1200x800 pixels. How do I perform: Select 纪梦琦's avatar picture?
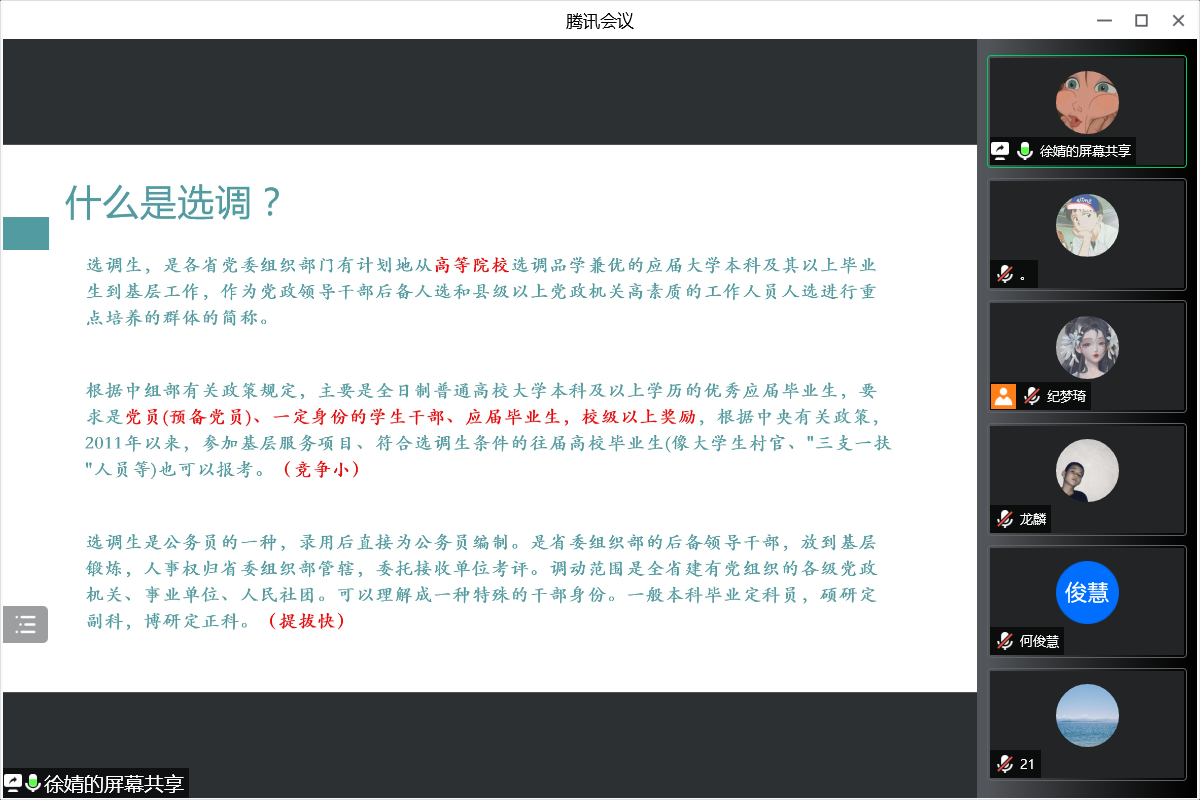tap(1087, 347)
